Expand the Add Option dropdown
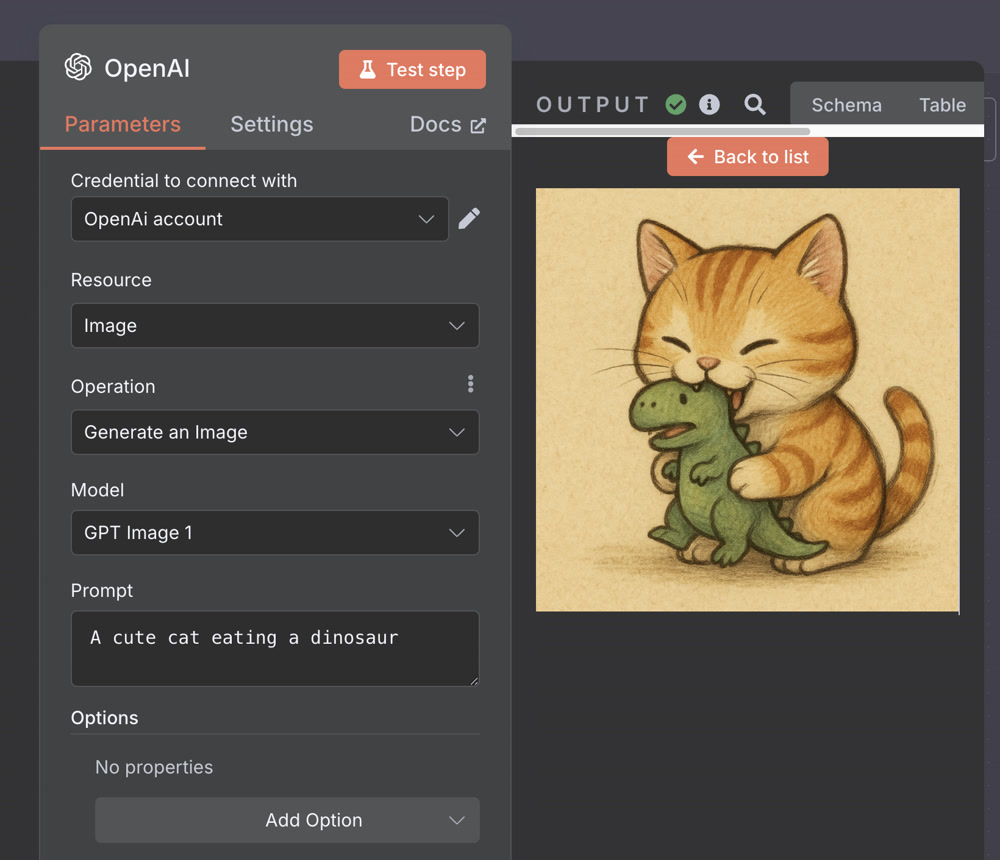 (x=287, y=820)
